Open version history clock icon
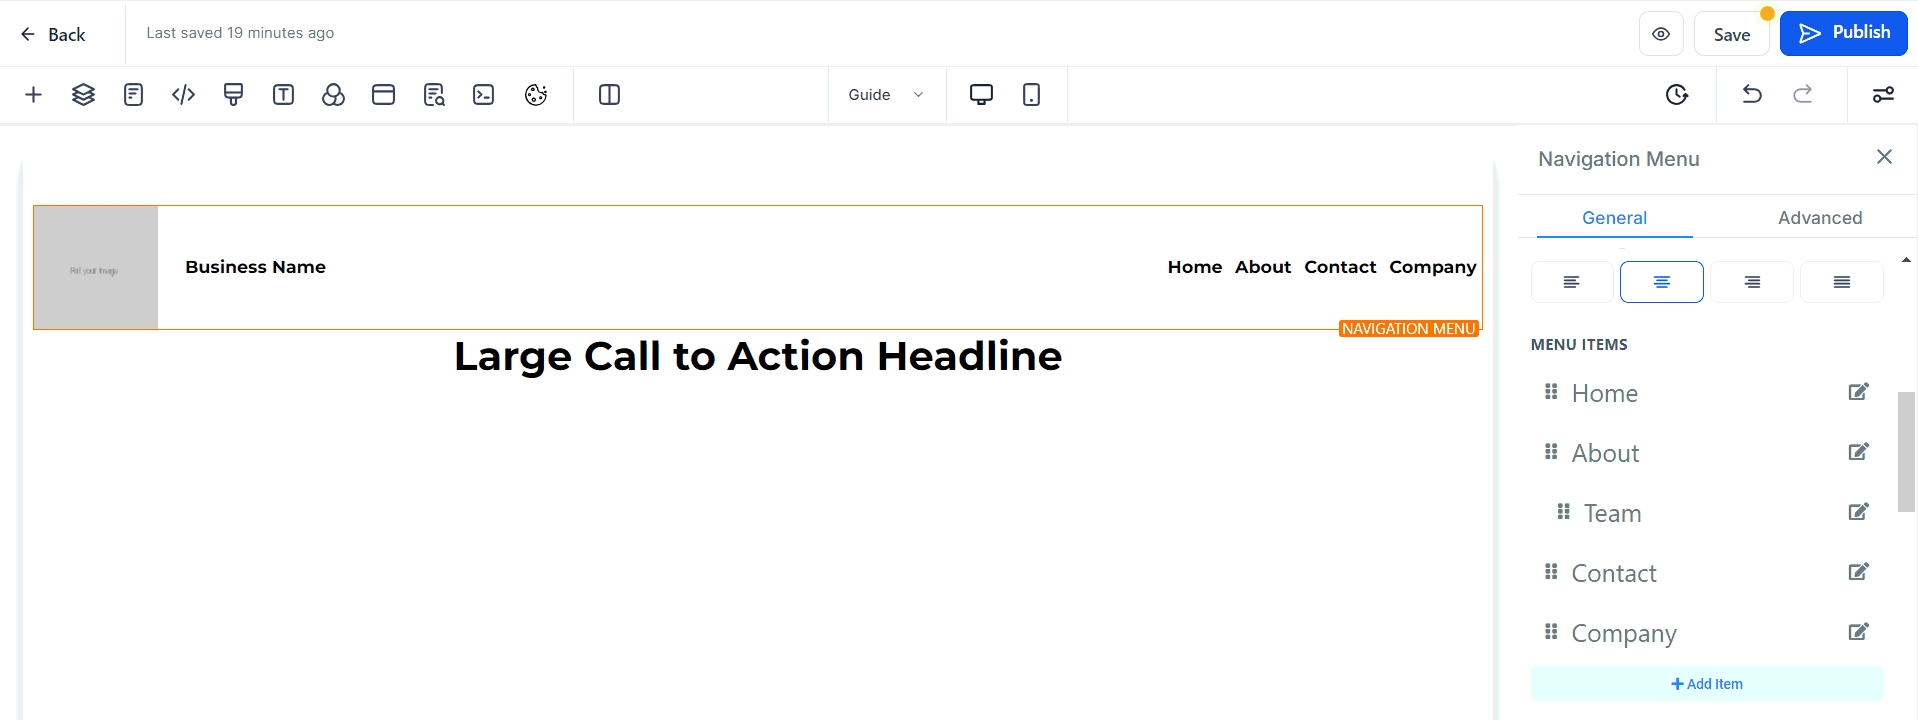Viewport: 1918px width, 720px height. (1677, 95)
